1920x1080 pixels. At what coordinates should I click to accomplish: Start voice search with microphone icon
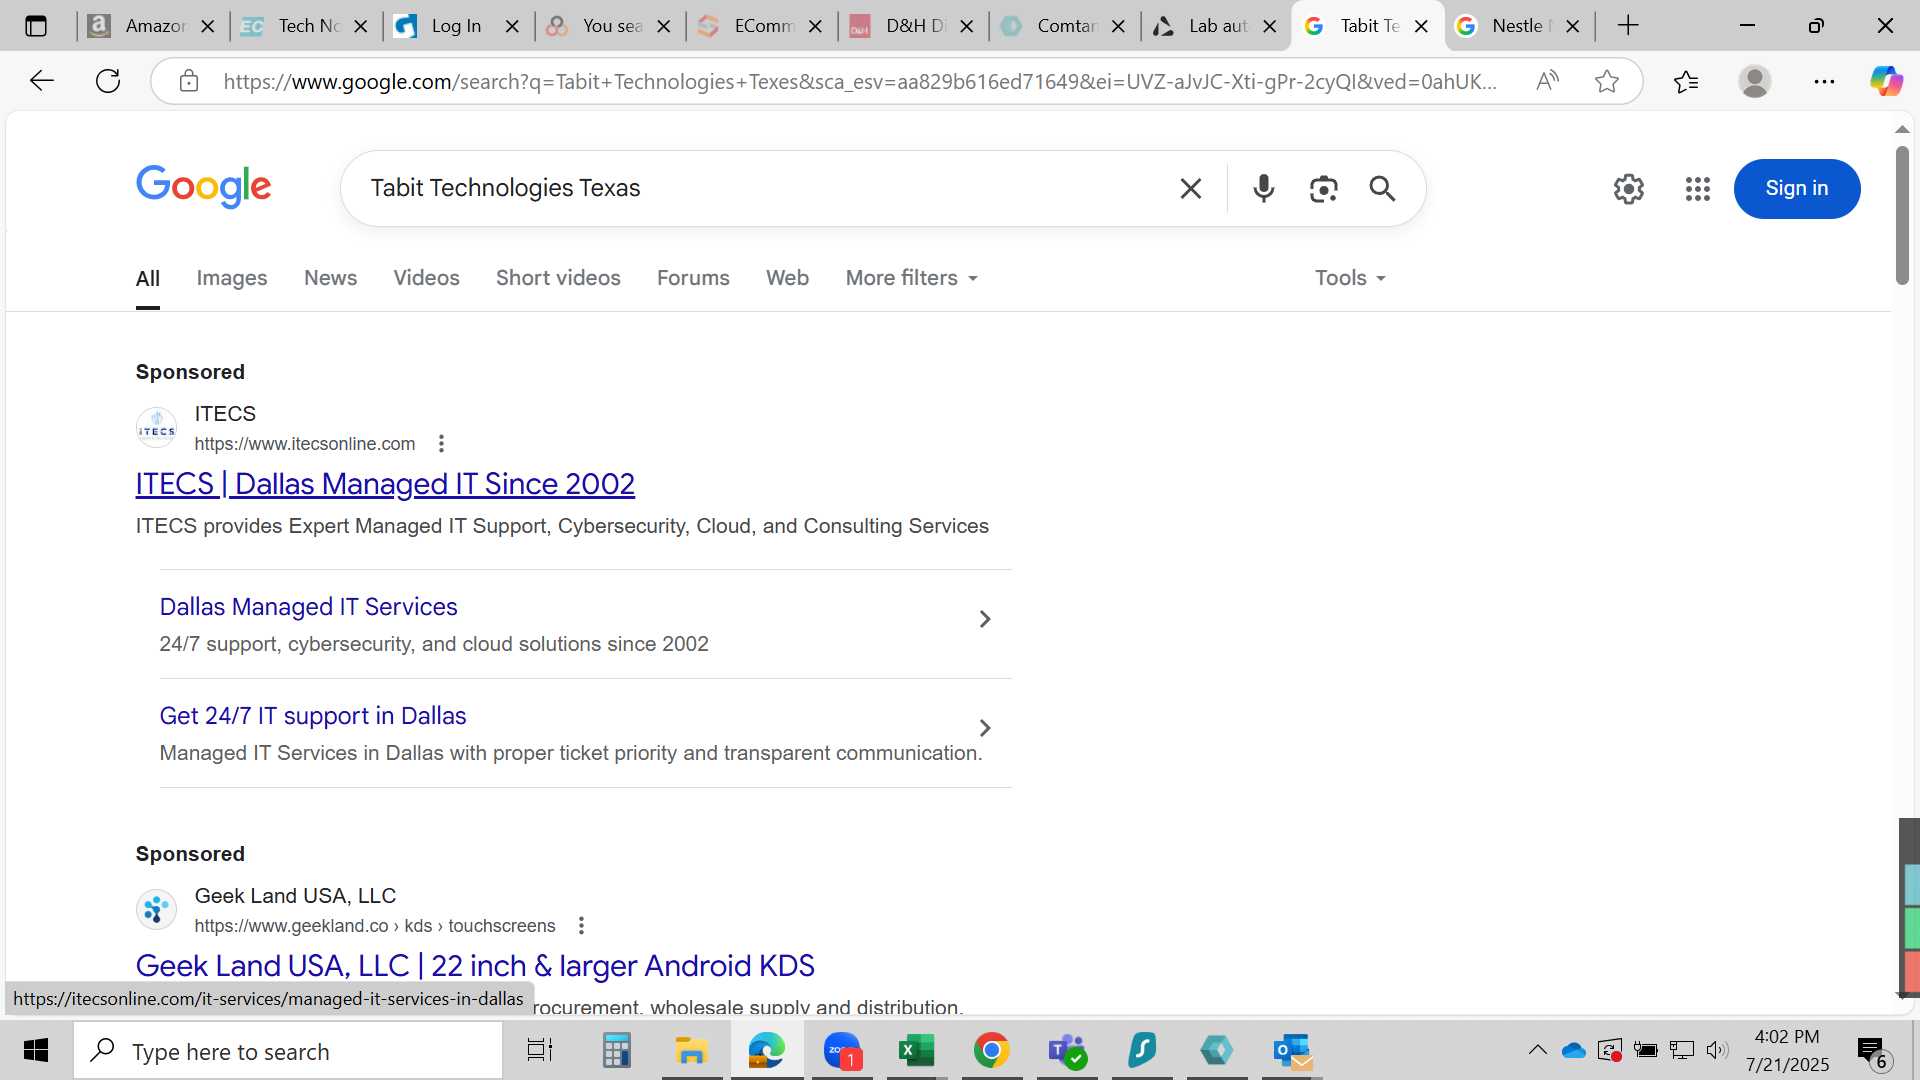[1264, 188]
